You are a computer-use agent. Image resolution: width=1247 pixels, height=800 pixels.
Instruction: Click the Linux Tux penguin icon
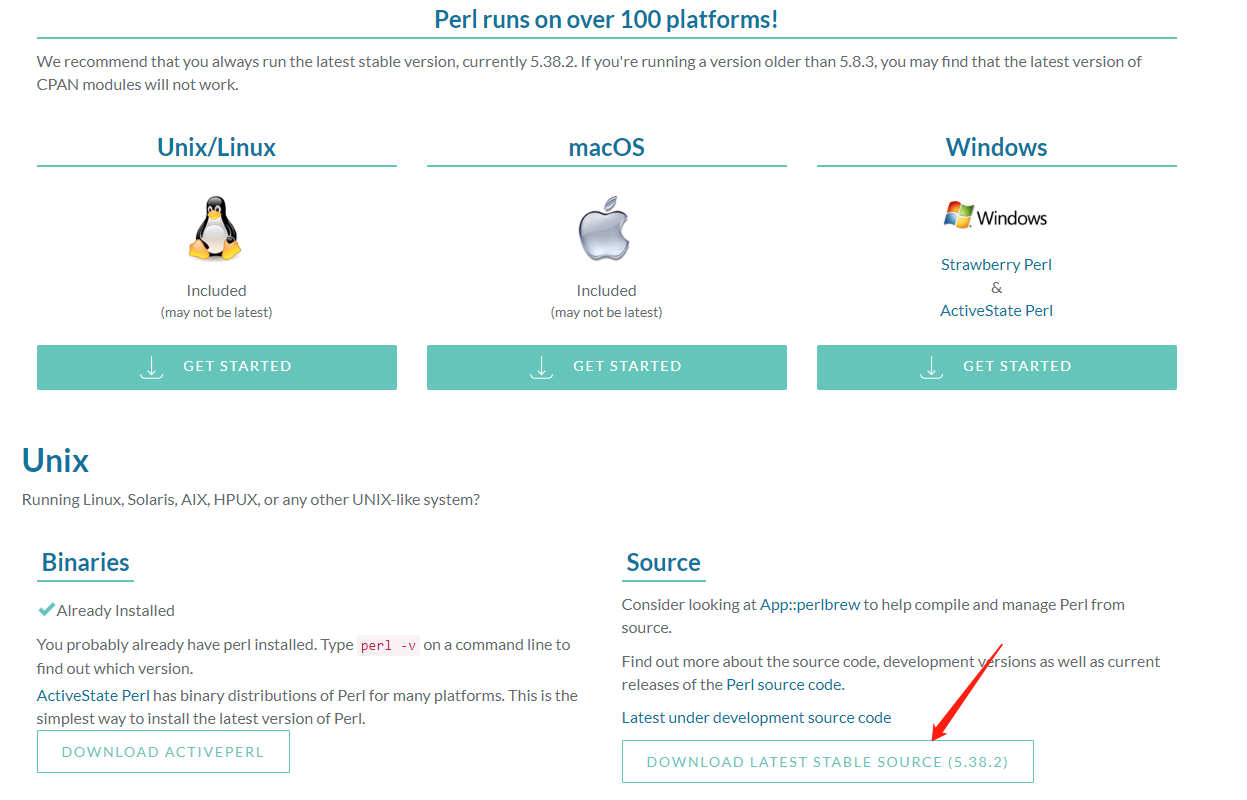(216, 229)
